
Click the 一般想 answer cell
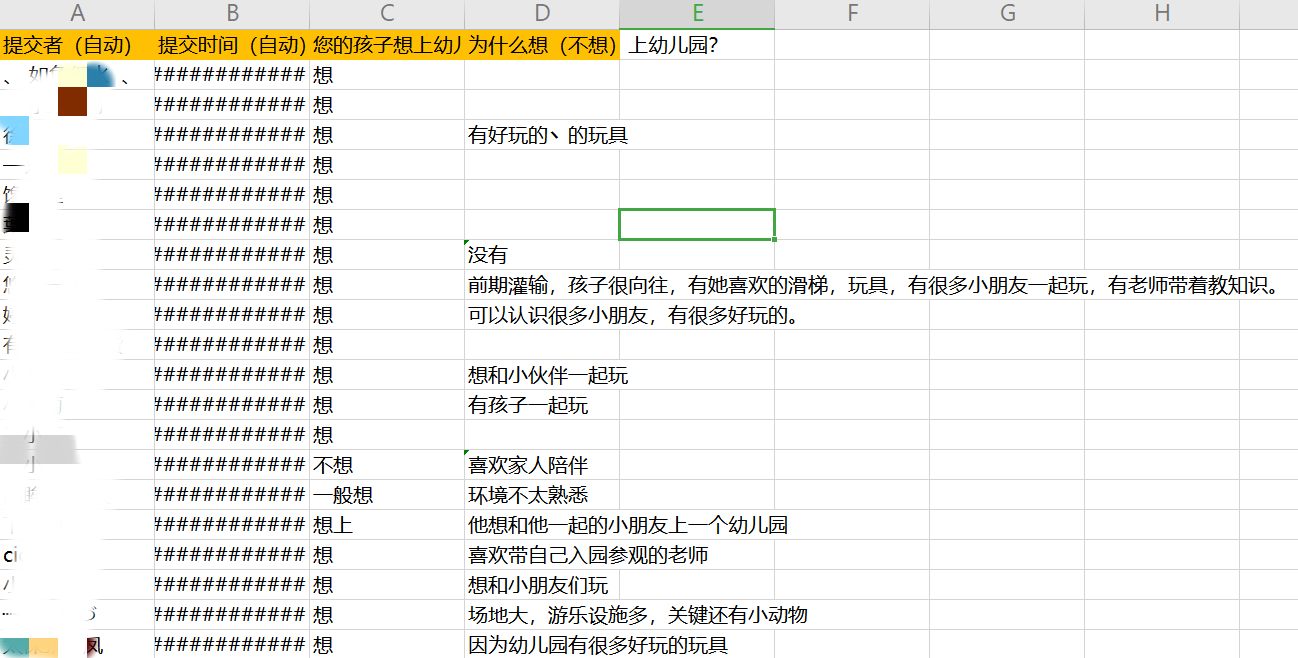pyautogui.click(x=387, y=495)
